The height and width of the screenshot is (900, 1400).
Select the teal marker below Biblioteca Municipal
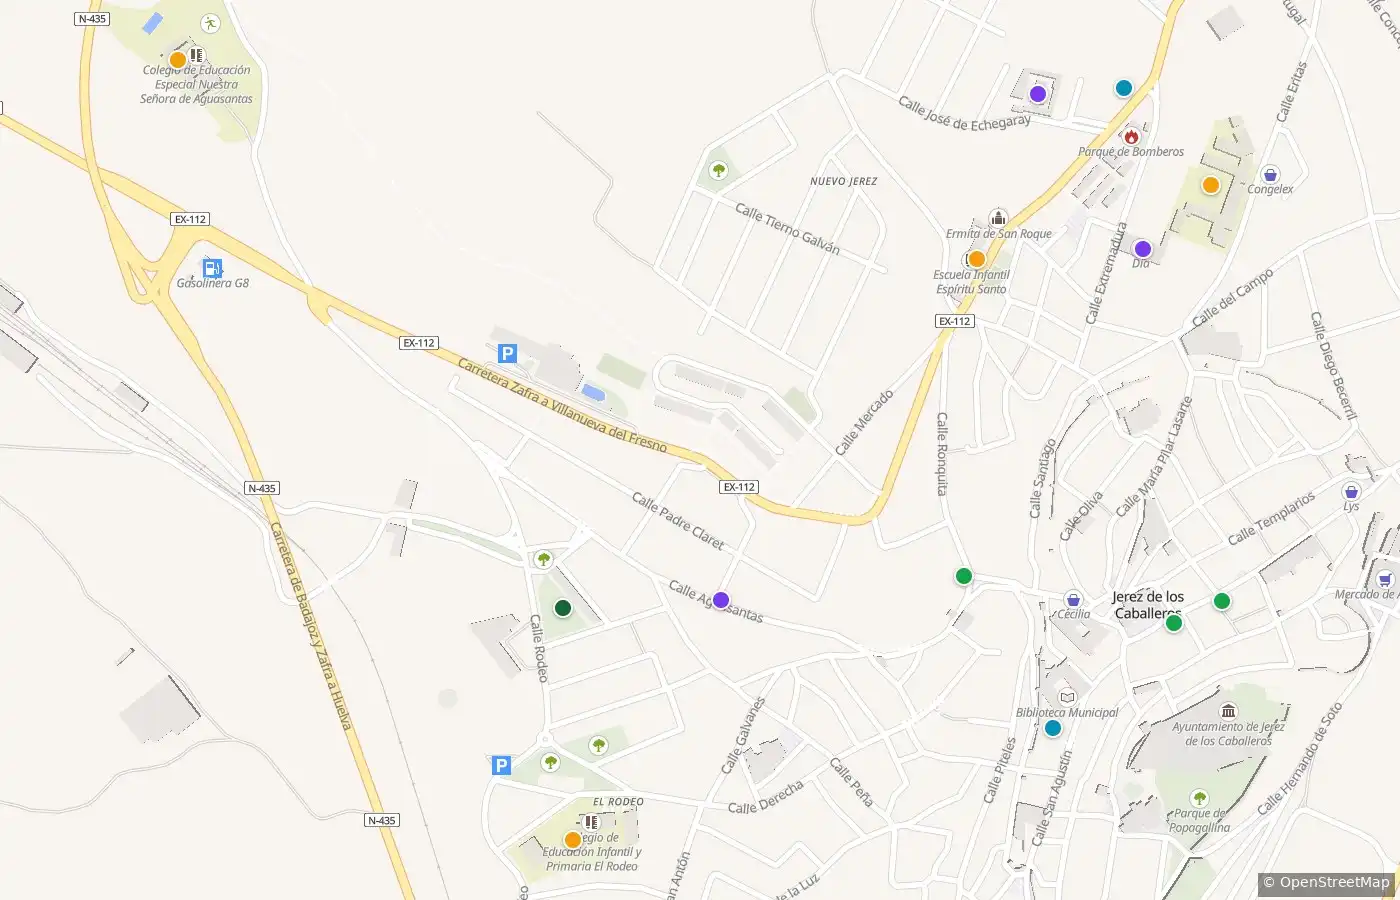click(1053, 728)
